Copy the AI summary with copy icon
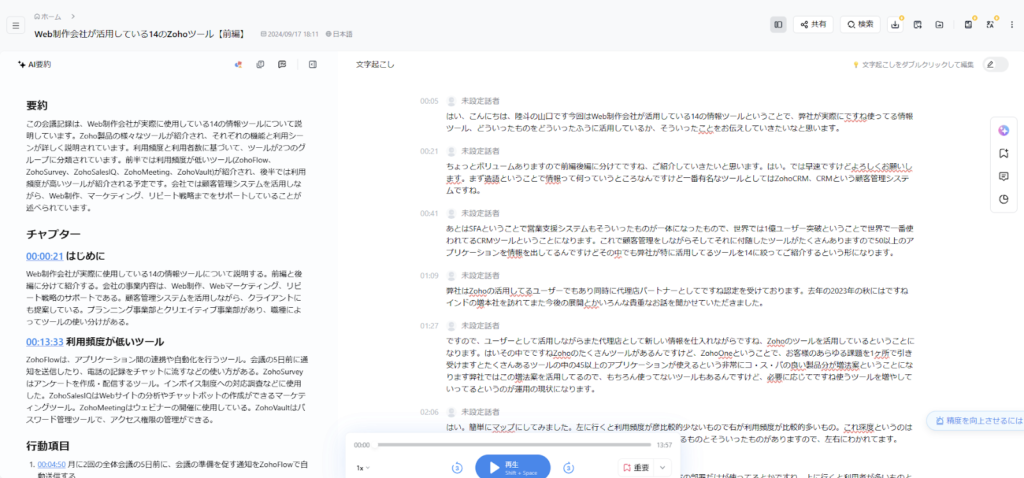The width and height of the screenshot is (1024, 478). tap(260, 65)
